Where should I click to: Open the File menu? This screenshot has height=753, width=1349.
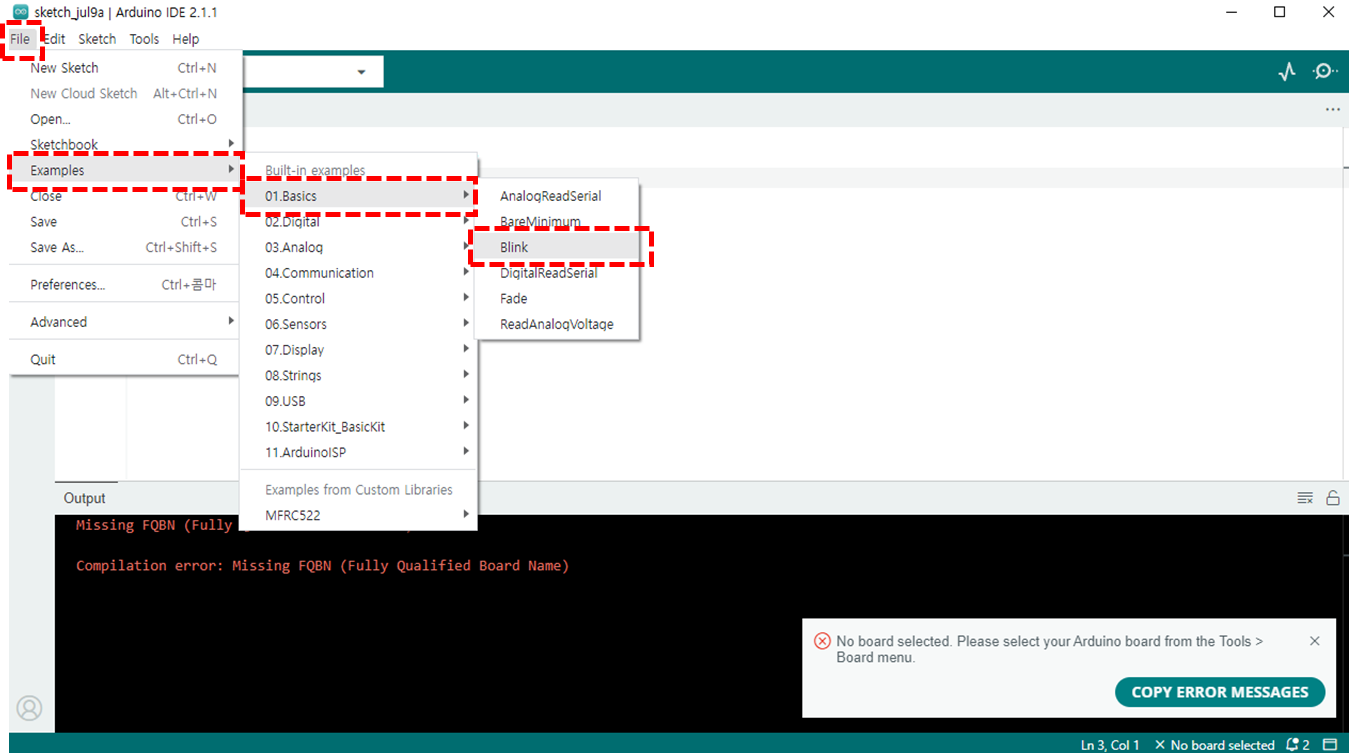21,39
